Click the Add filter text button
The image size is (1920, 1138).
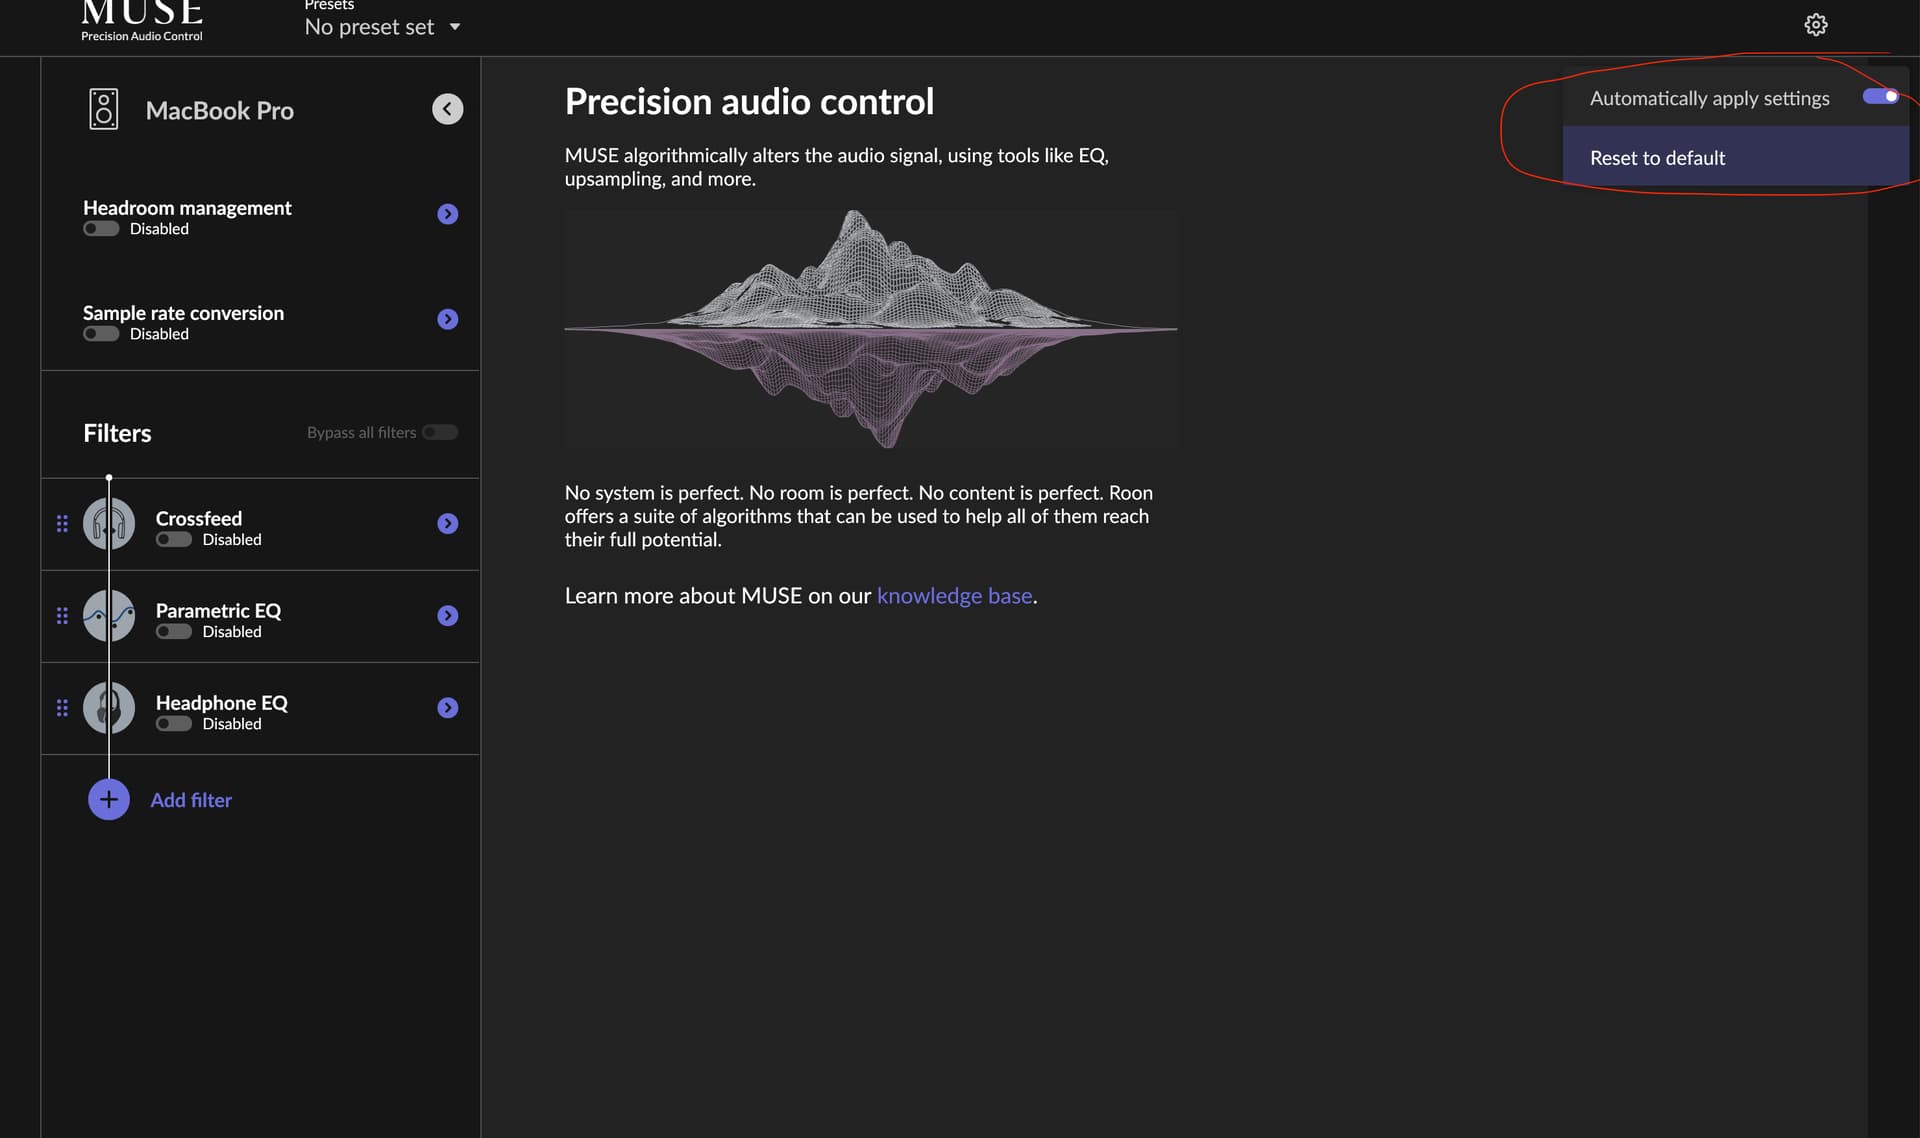(191, 800)
